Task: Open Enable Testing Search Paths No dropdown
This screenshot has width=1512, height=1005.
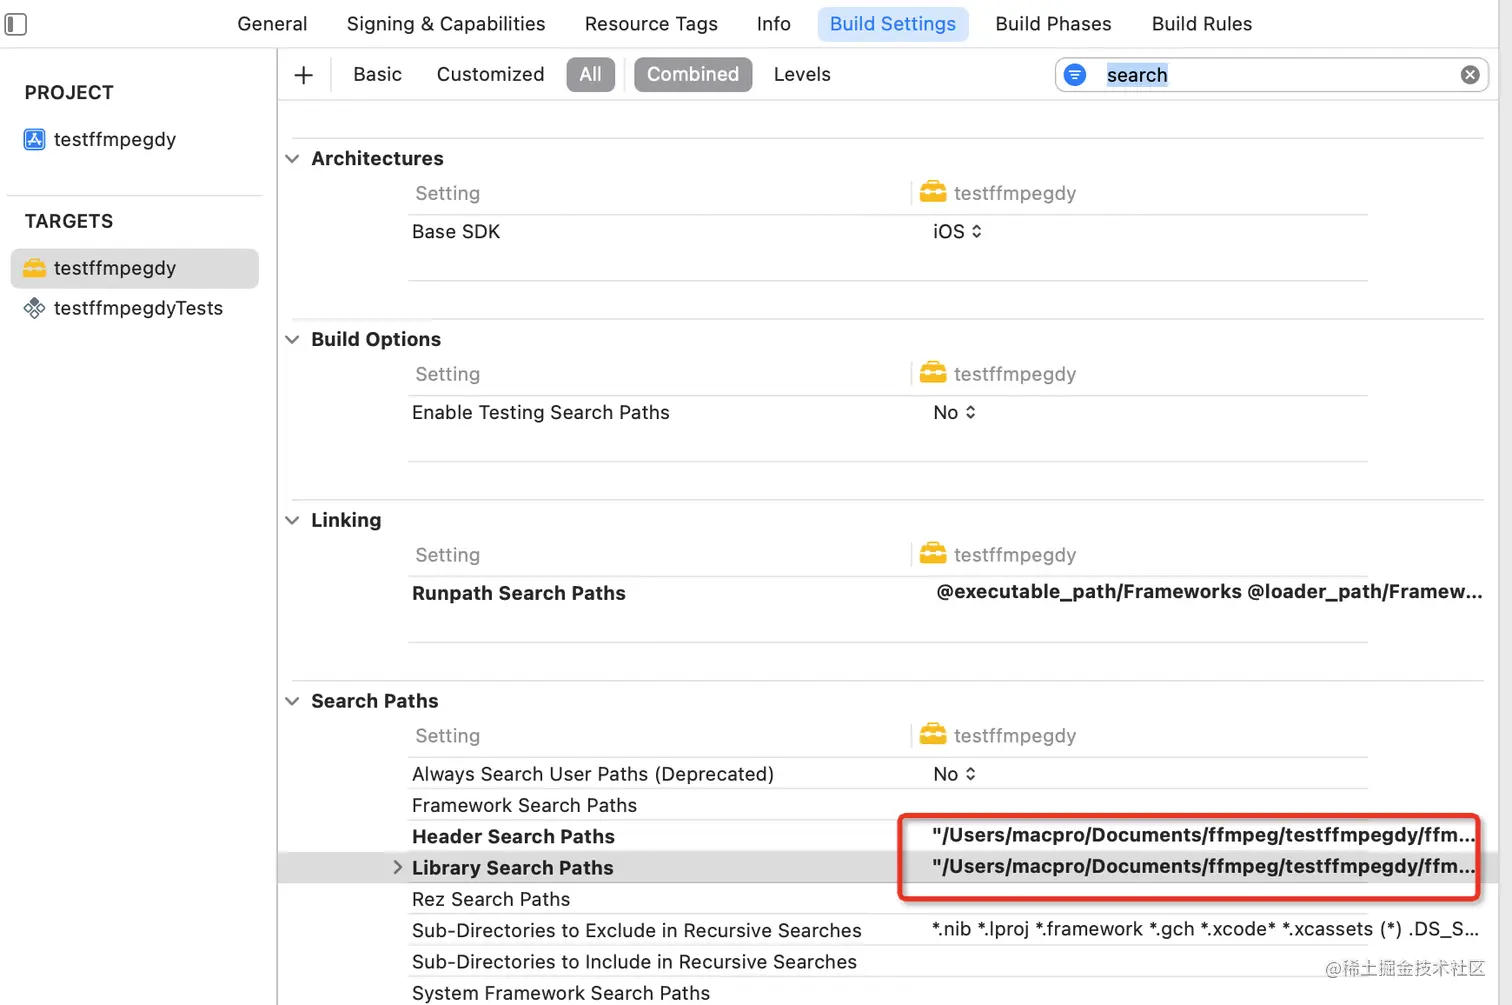Action: click(954, 413)
